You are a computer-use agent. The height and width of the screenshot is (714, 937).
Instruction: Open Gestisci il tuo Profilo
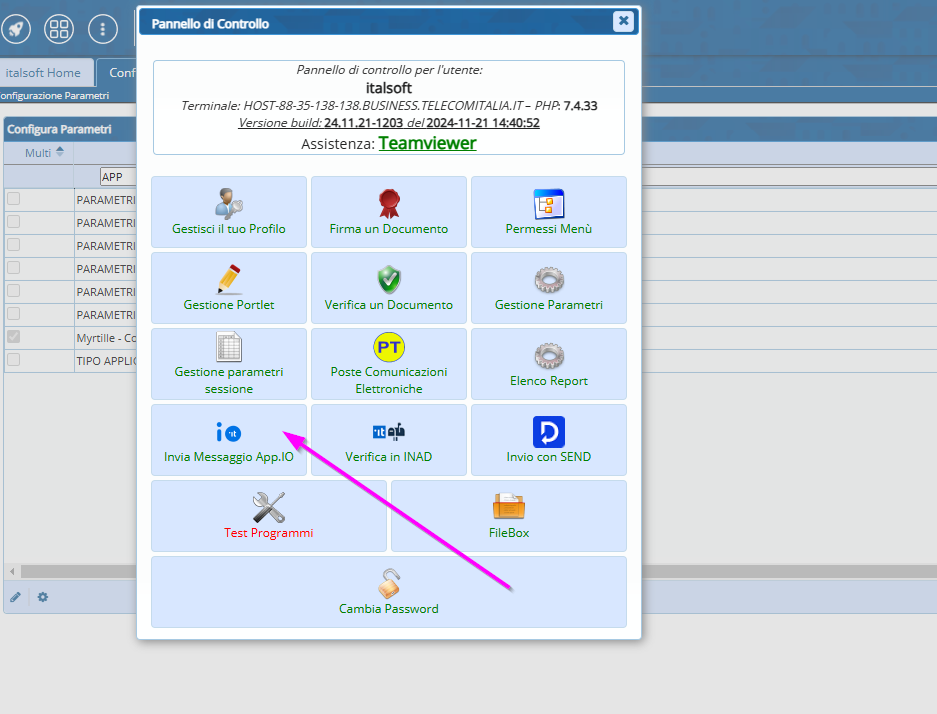pyautogui.click(x=228, y=212)
